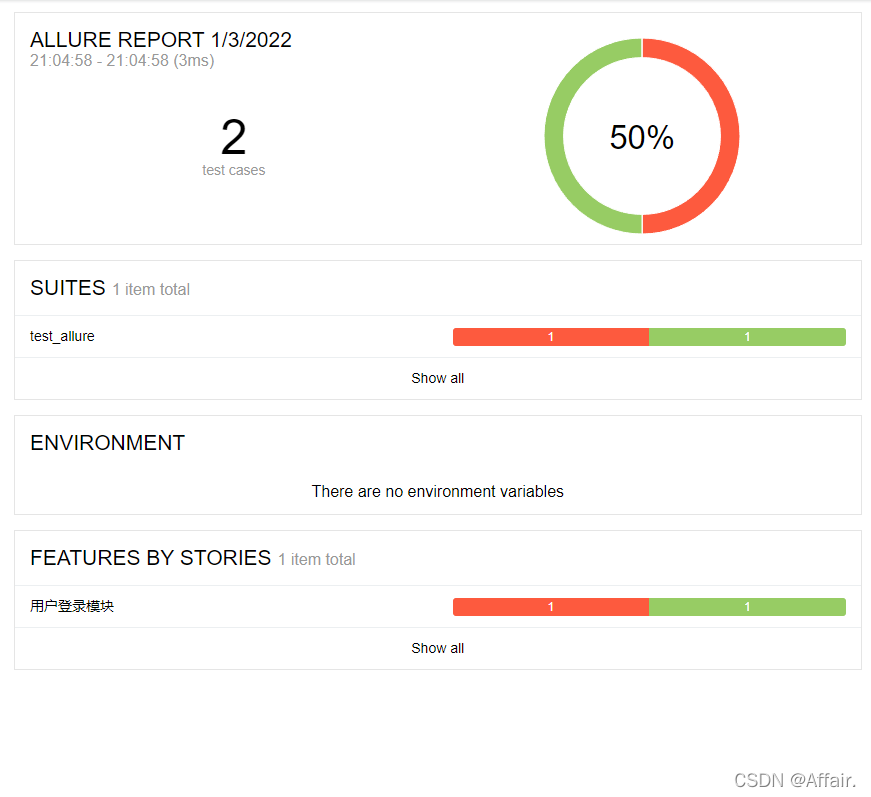Open the test_allure suite link
The height and width of the screenshot is (797, 871).
pyautogui.click(x=62, y=337)
